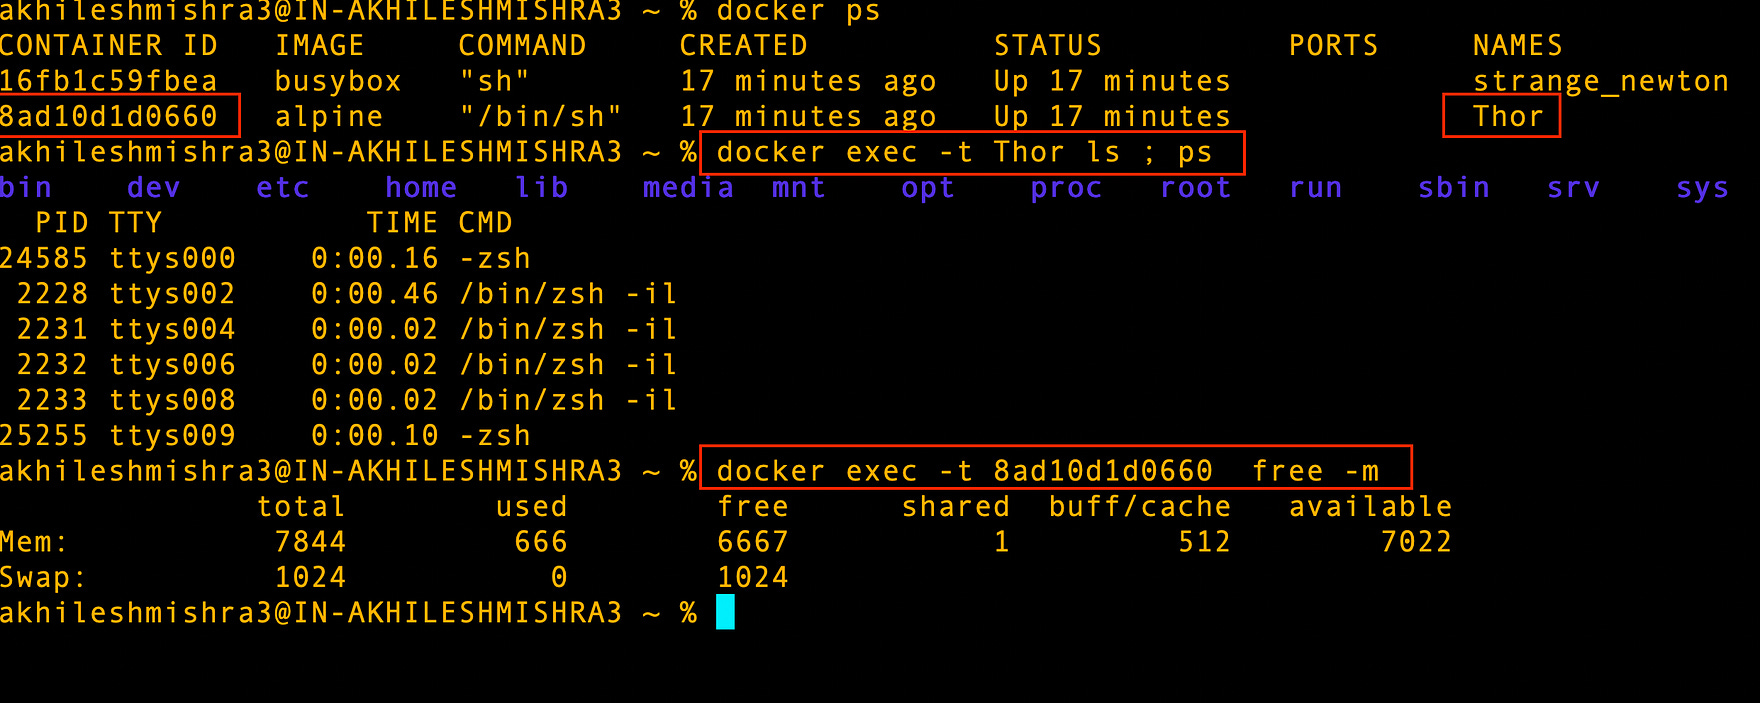Click the container ID 8ad10d1d0660 in docker ps
The height and width of the screenshot is (703, 1760).
click(108, 116)
